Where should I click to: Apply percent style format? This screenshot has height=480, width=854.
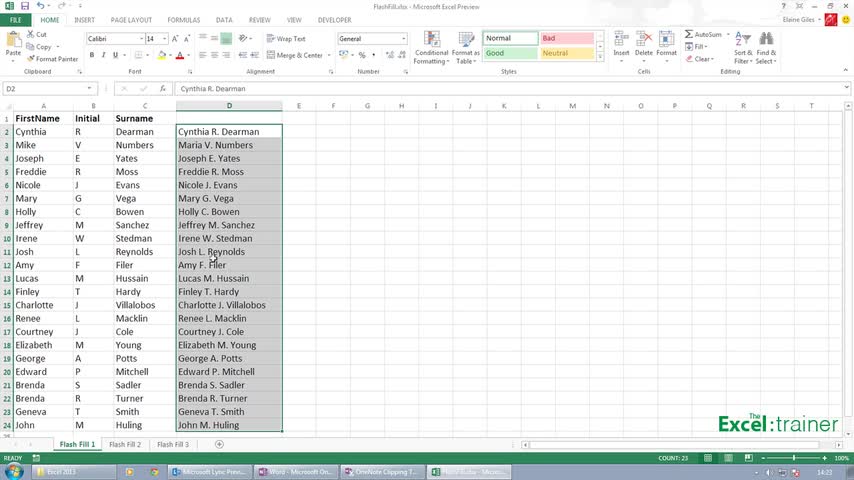click(362, 55)
